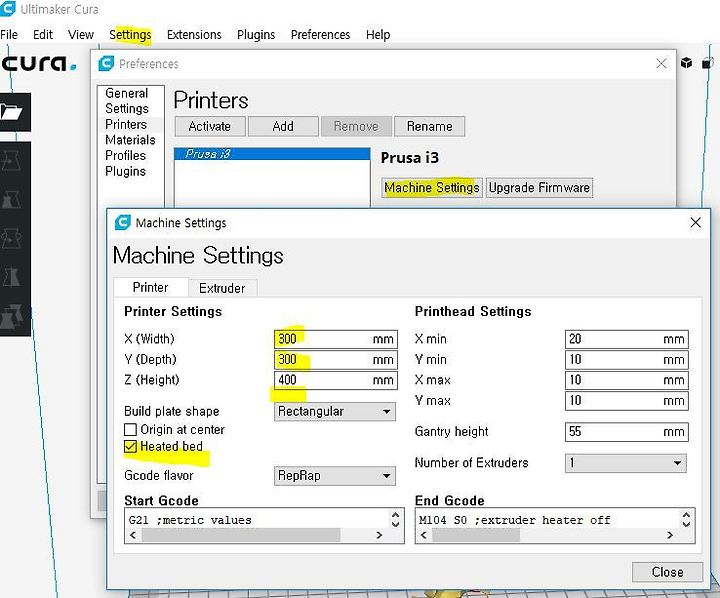This screenshot has height=598, width=720.
Task: Select Settings in Preferences sidebar
Action: pos(127,108)
